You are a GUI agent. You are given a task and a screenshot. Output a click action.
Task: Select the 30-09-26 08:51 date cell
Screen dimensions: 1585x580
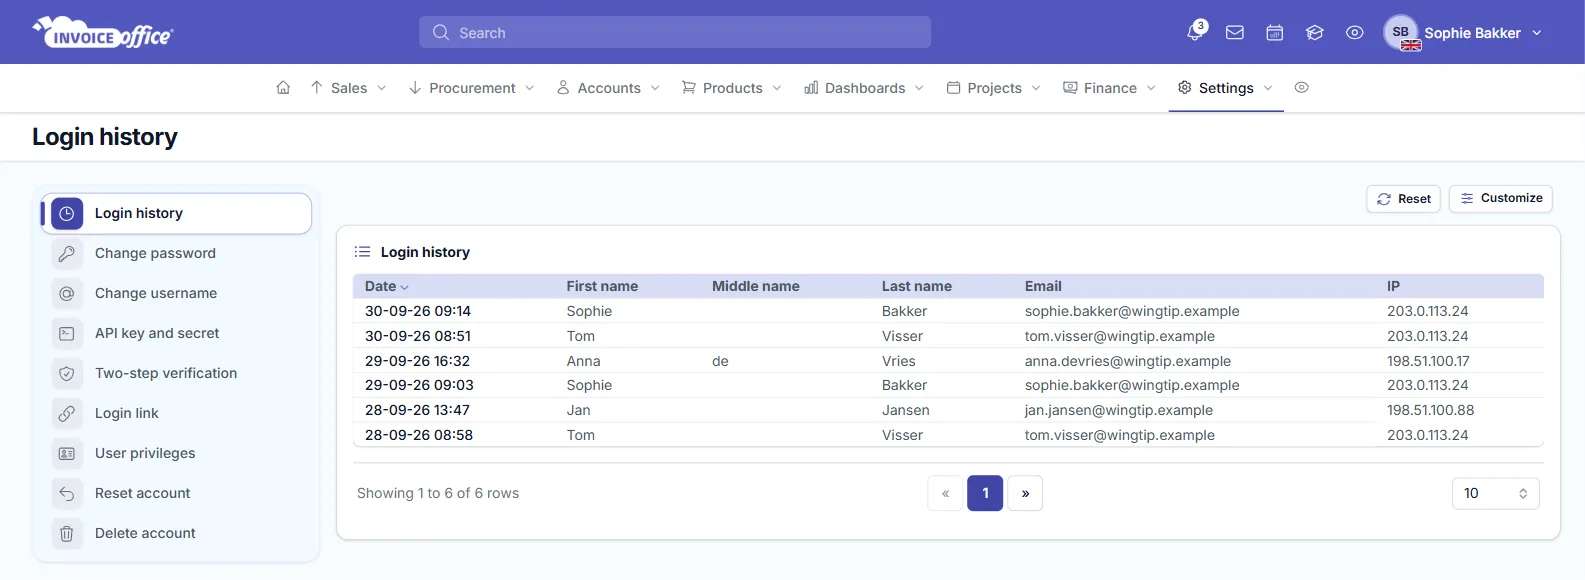(418, 336)
